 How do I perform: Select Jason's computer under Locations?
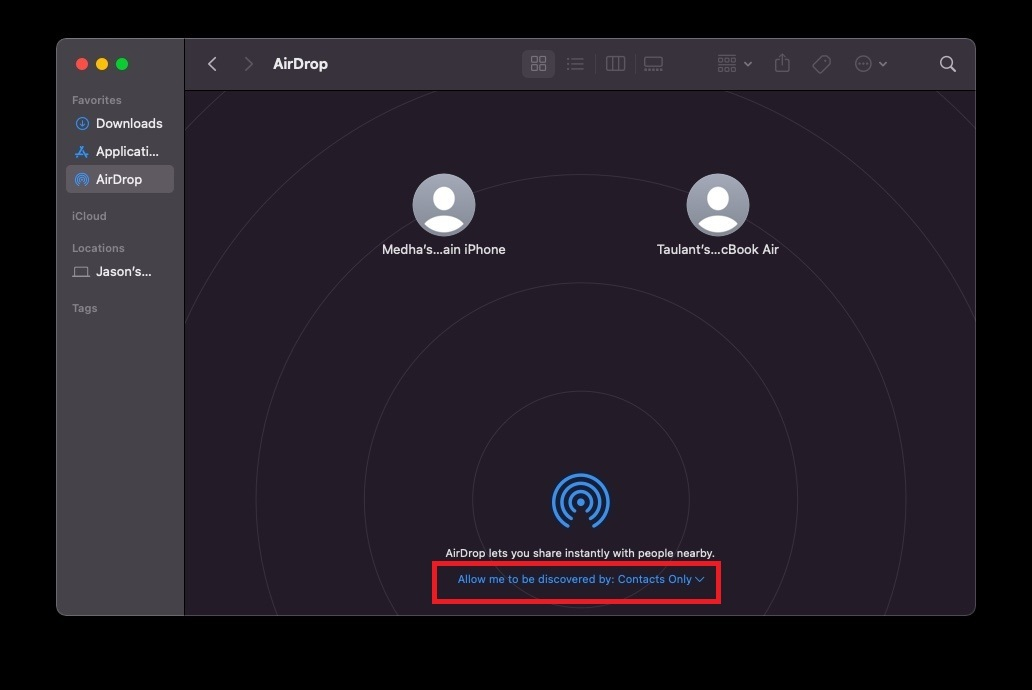coord(120,271)
